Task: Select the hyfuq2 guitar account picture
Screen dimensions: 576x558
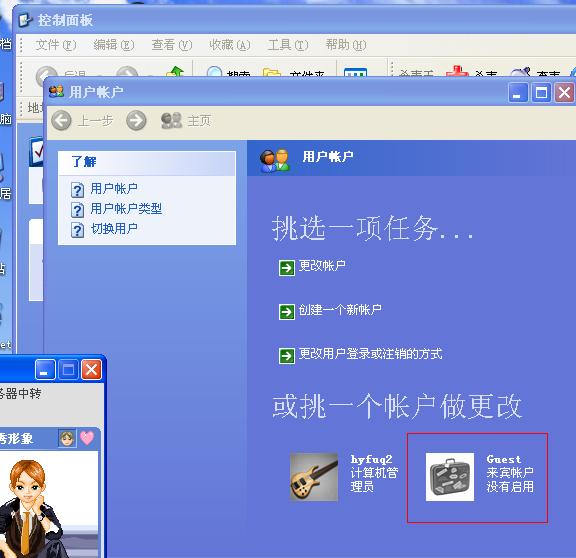Action: [x=314, y=477]
